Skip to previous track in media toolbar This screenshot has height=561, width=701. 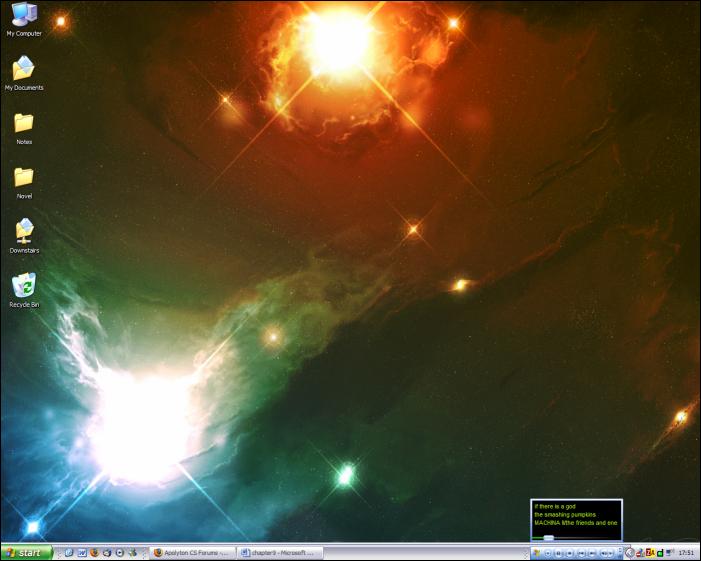pos(581,552)
